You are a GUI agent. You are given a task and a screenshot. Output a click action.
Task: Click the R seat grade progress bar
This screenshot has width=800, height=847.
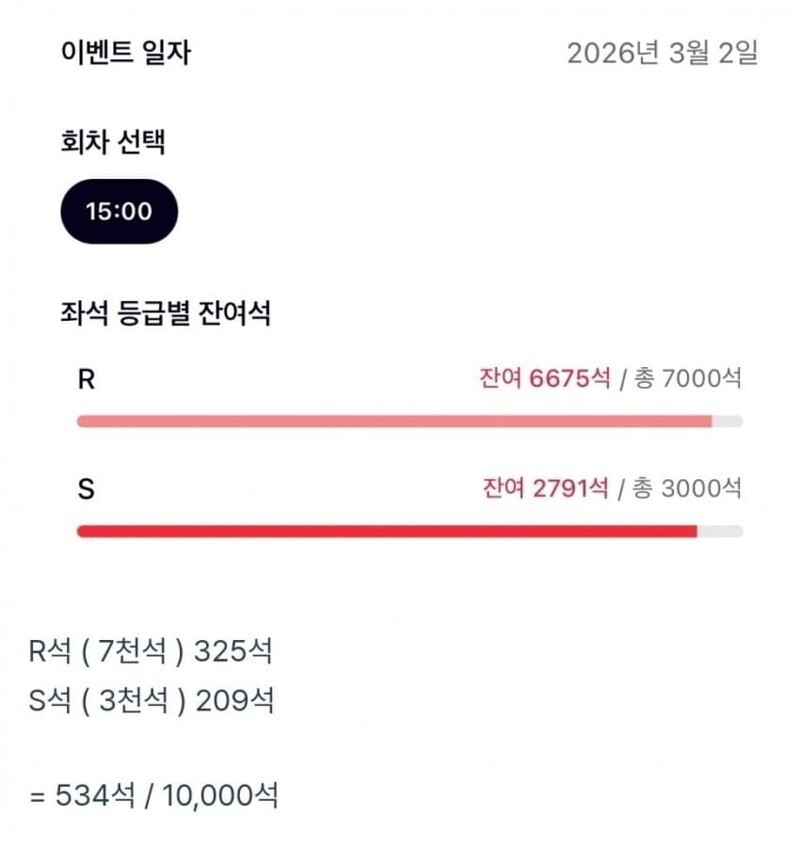pos(410,421)
